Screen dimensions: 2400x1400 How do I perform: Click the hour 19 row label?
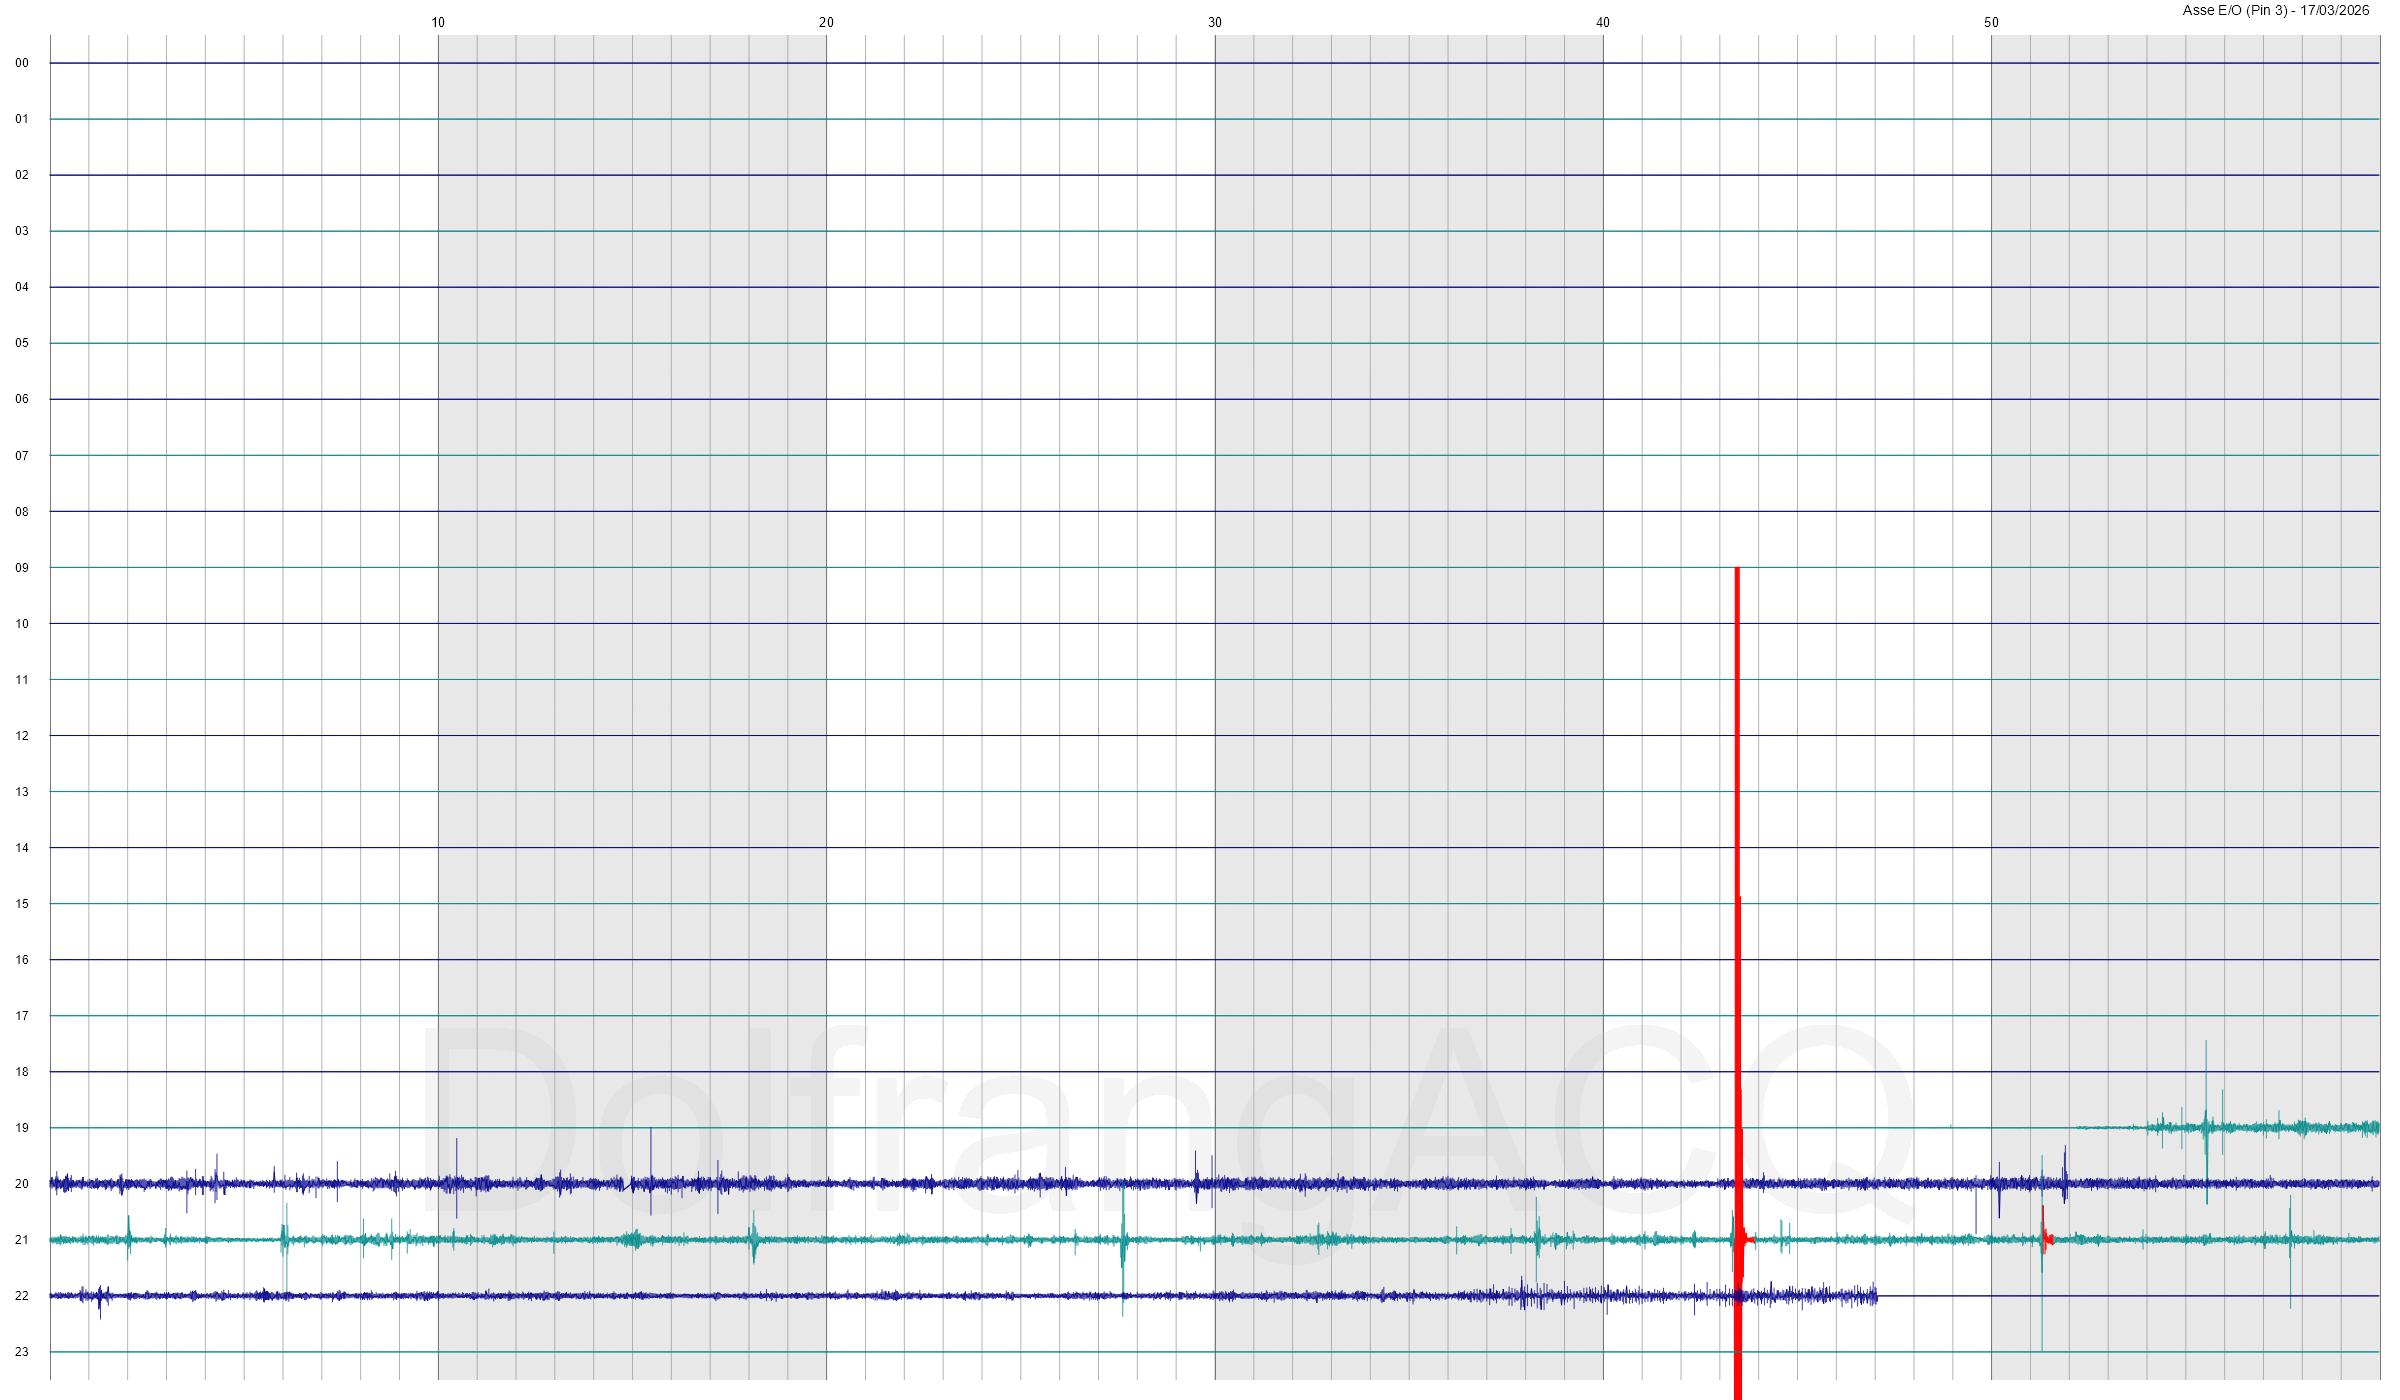(22, 1128)
